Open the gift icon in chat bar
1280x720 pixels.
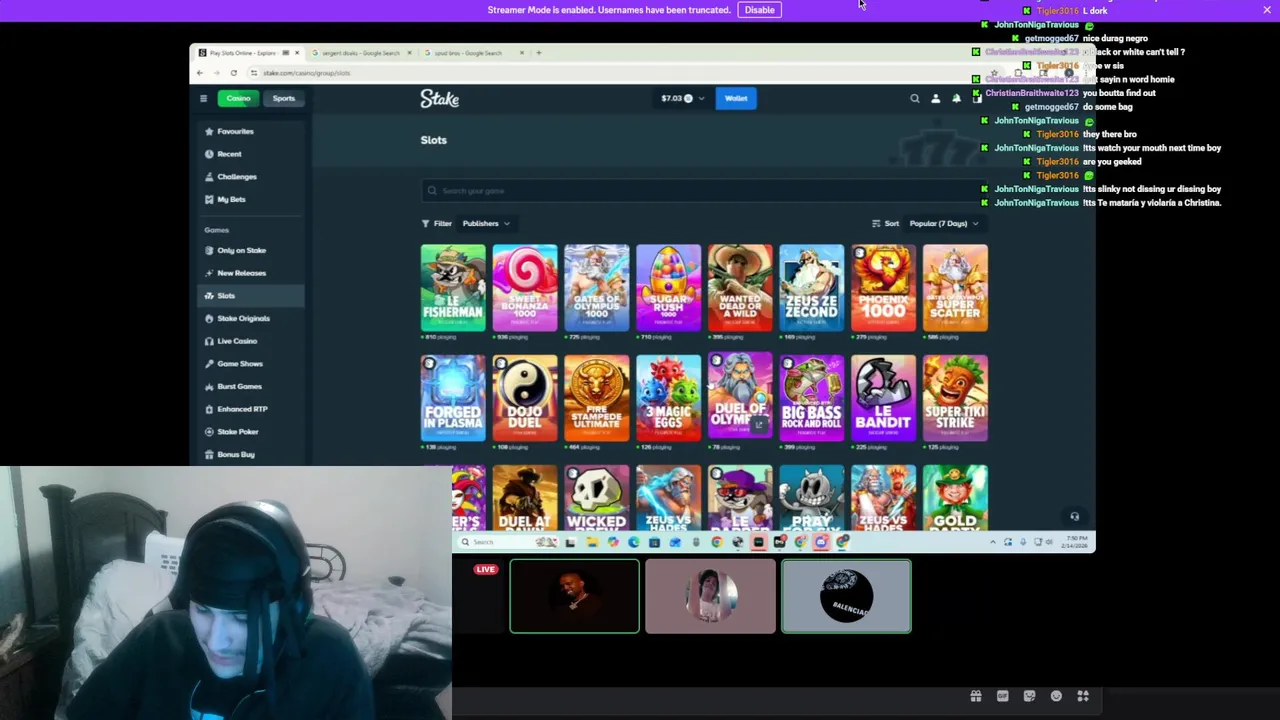(976, 696)
